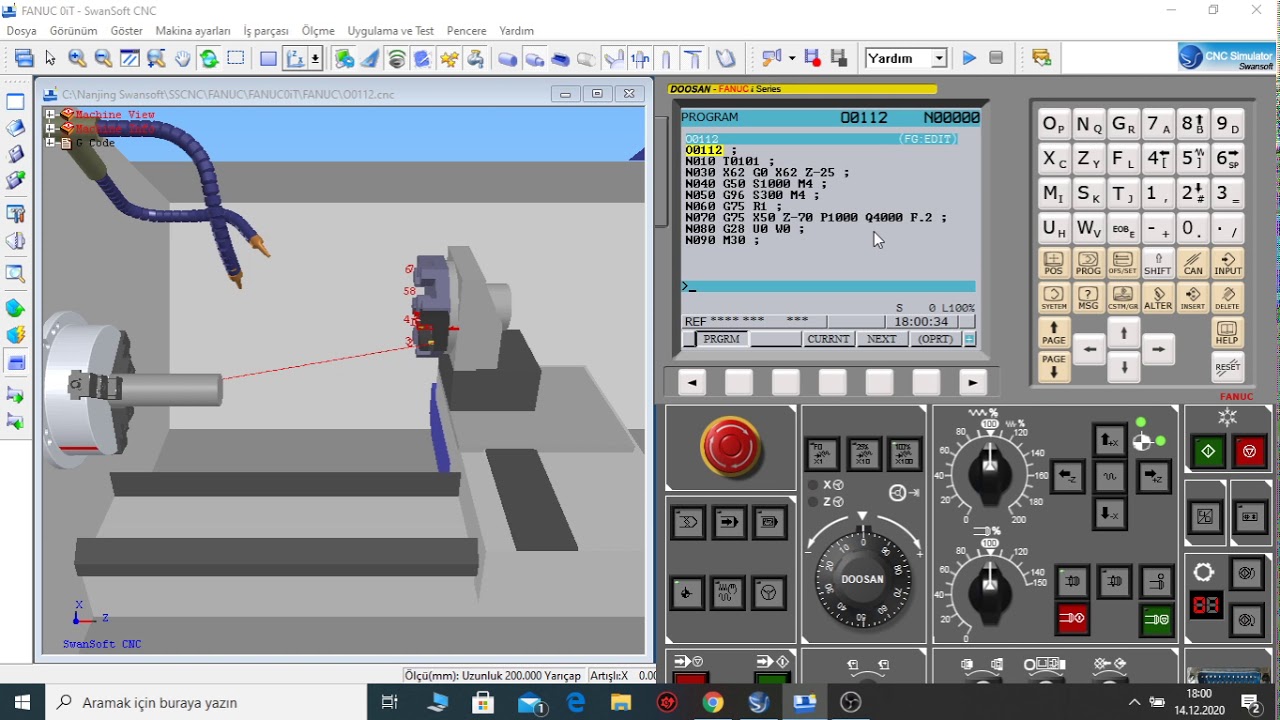Jog the axis with +X button
The image size is (1280, 720).
click(1110, 439)
